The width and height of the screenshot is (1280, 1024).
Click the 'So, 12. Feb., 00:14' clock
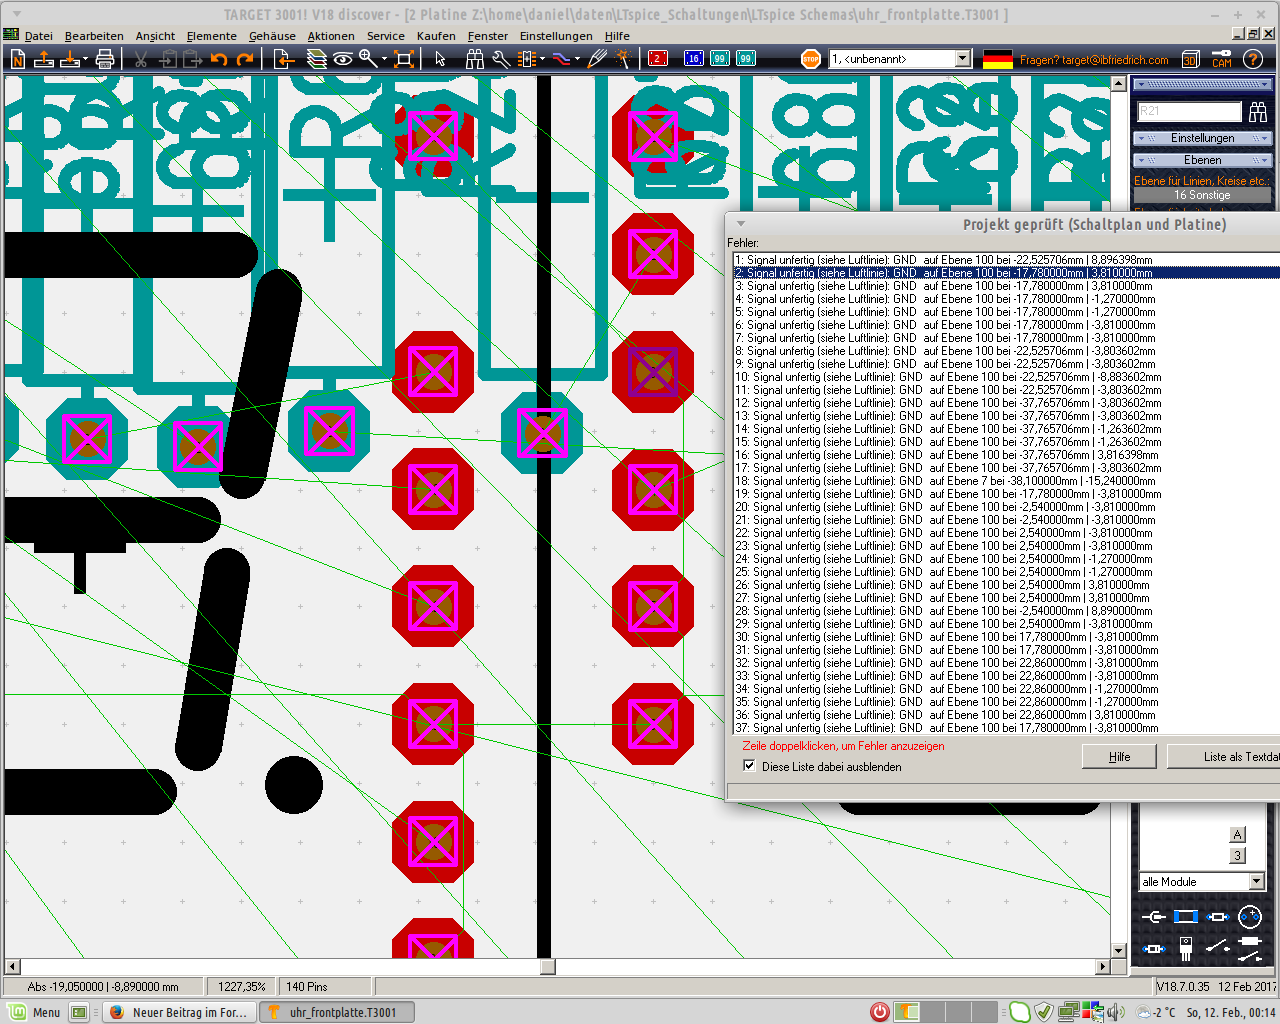tap(1232, 1012)
